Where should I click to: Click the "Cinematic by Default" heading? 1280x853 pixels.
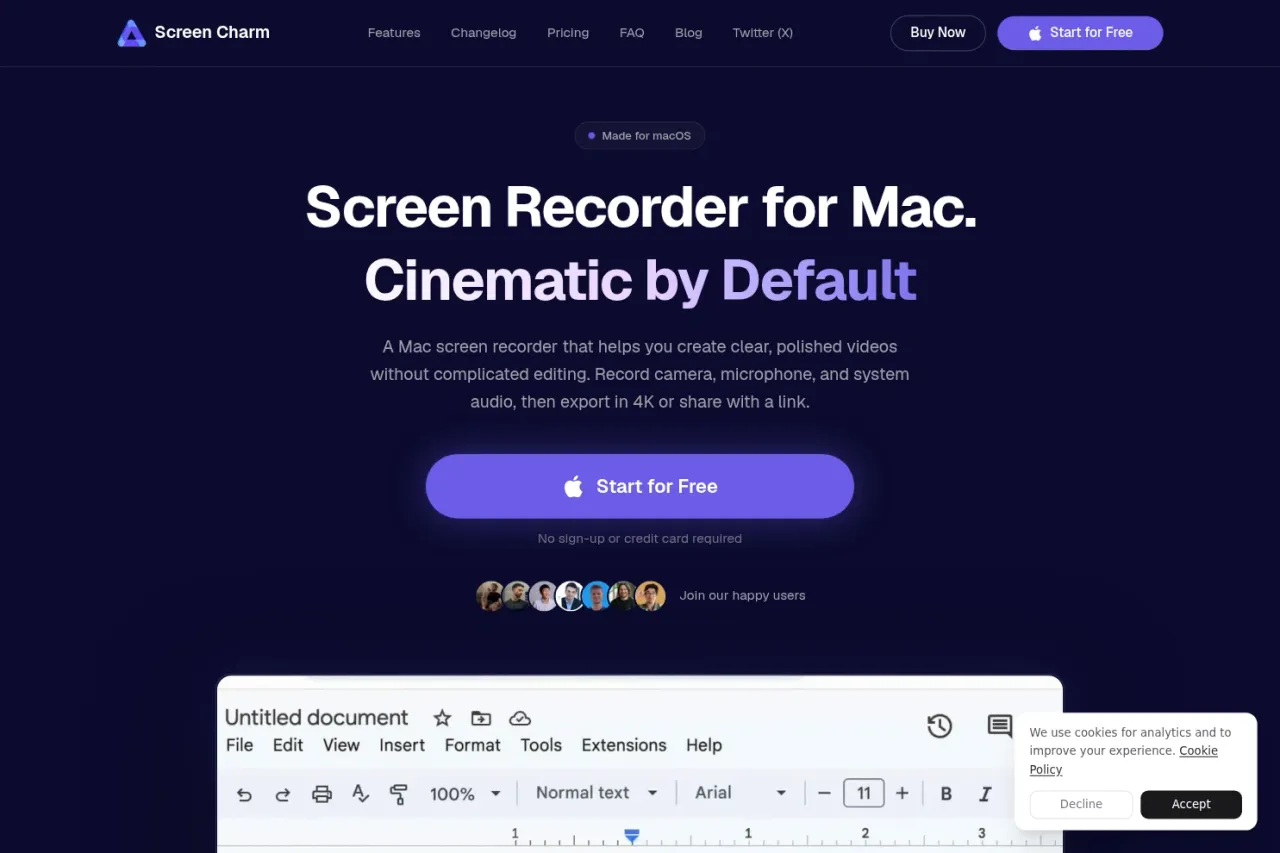tap(640, 280)
